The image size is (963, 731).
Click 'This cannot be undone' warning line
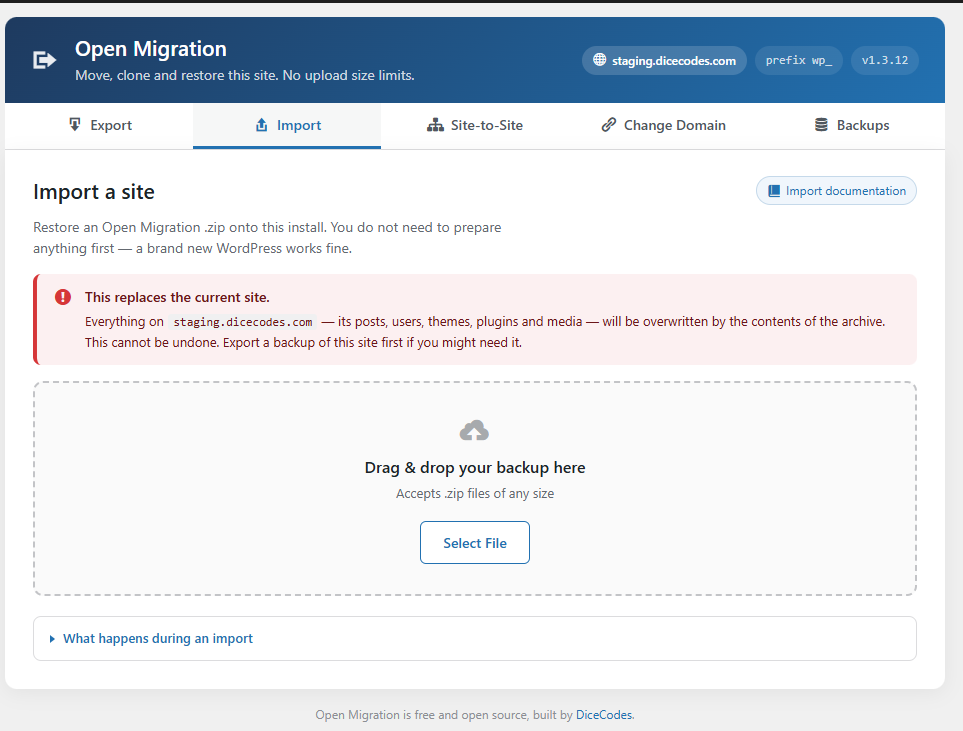coord(303,343)
